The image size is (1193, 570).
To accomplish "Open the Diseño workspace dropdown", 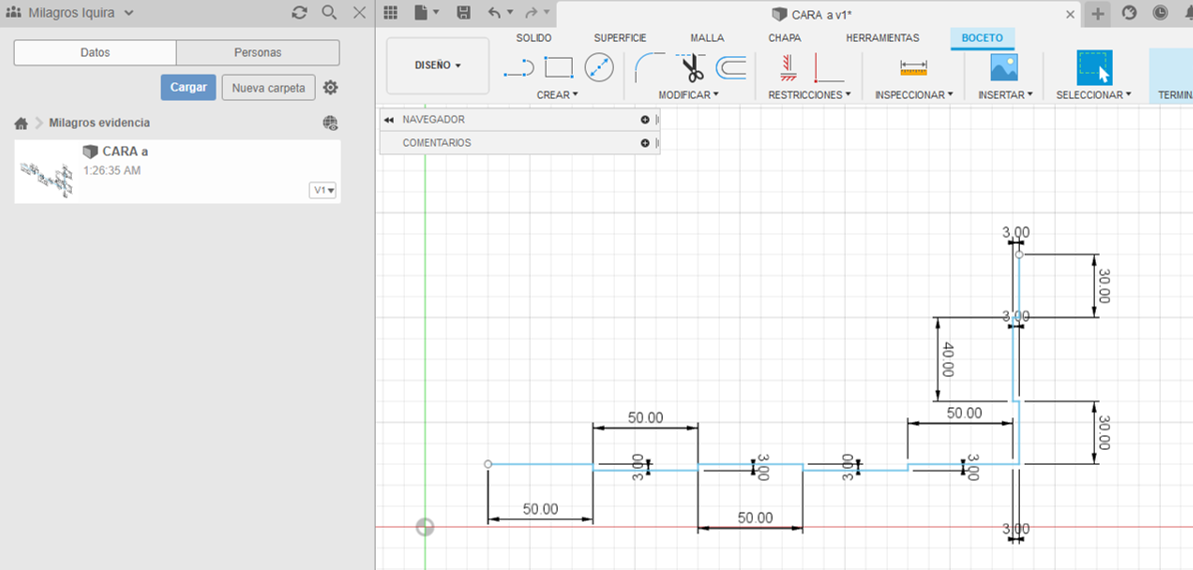I will coord(437,65).
